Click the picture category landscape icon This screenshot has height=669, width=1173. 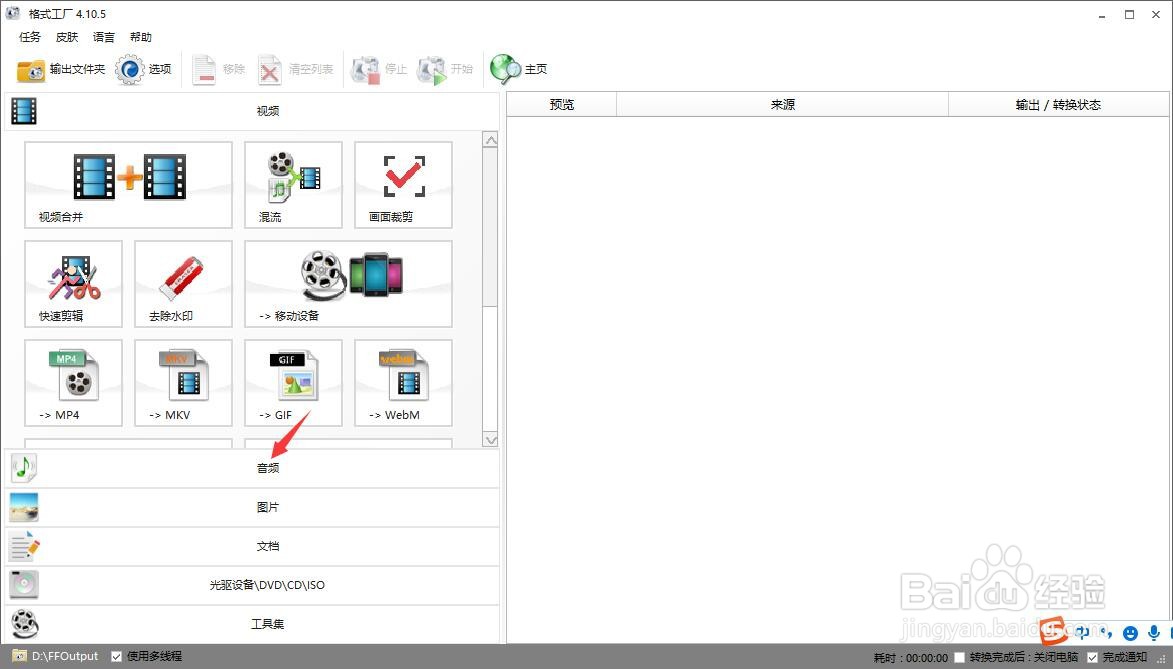(x=24, y=507)
